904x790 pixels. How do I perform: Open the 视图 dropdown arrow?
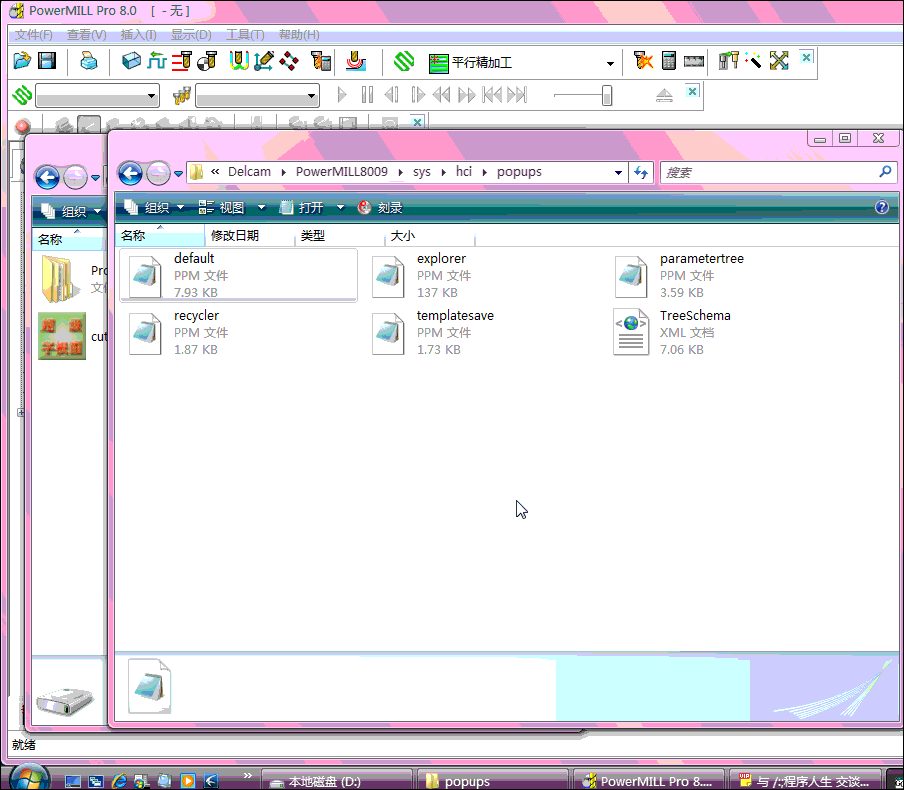[262, 207]
